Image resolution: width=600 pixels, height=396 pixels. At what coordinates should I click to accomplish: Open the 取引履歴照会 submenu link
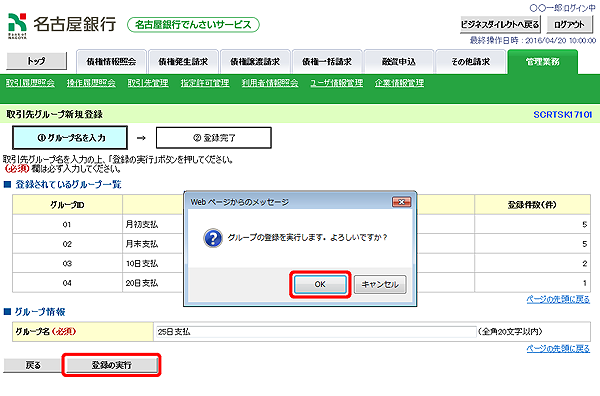point(30,83)
